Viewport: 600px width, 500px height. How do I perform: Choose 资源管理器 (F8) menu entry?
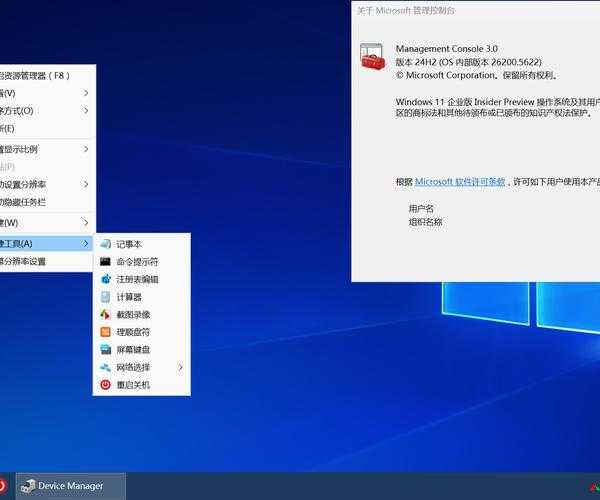pos(46,76)
